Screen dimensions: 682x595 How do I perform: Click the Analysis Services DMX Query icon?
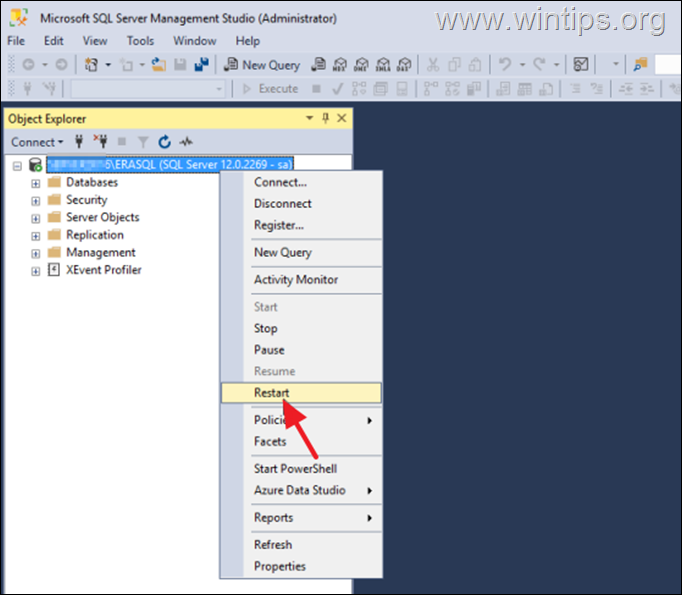pos(361,65)
